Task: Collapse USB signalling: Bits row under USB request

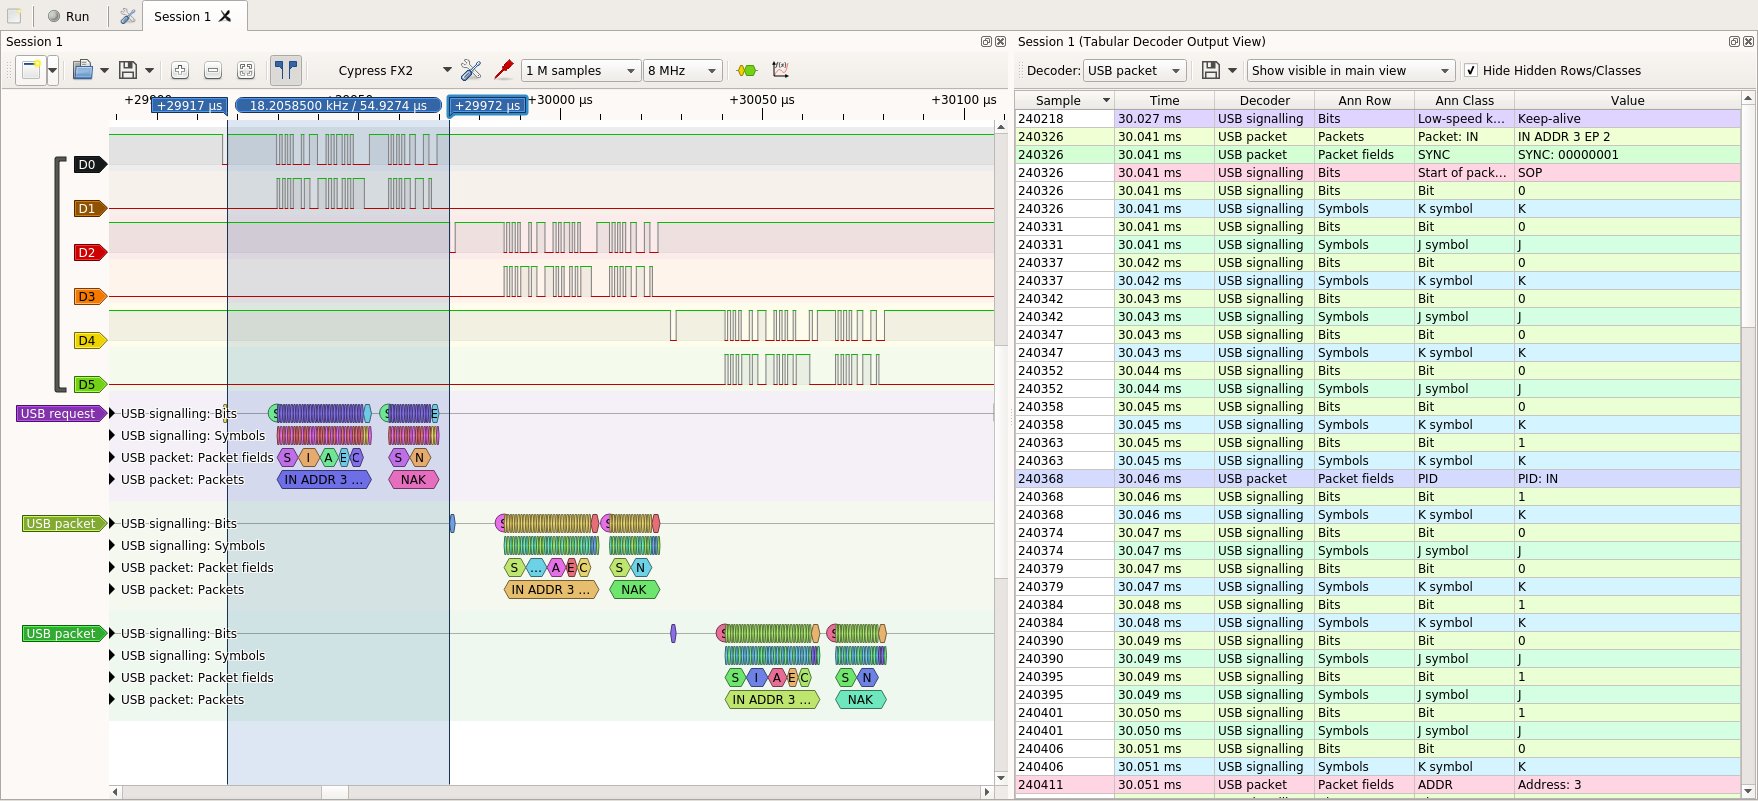Action: click(x=112, y=413)
